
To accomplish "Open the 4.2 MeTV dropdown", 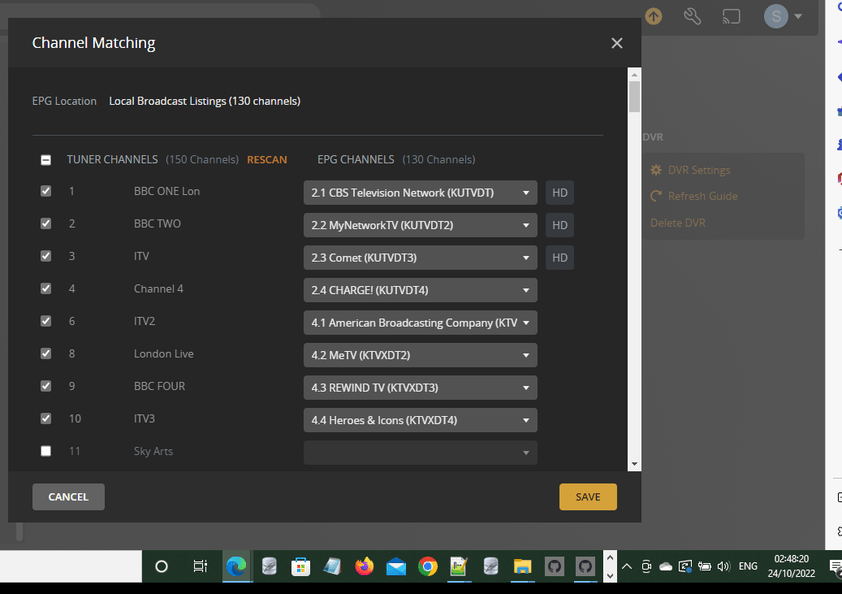I will tap(420, 355).
